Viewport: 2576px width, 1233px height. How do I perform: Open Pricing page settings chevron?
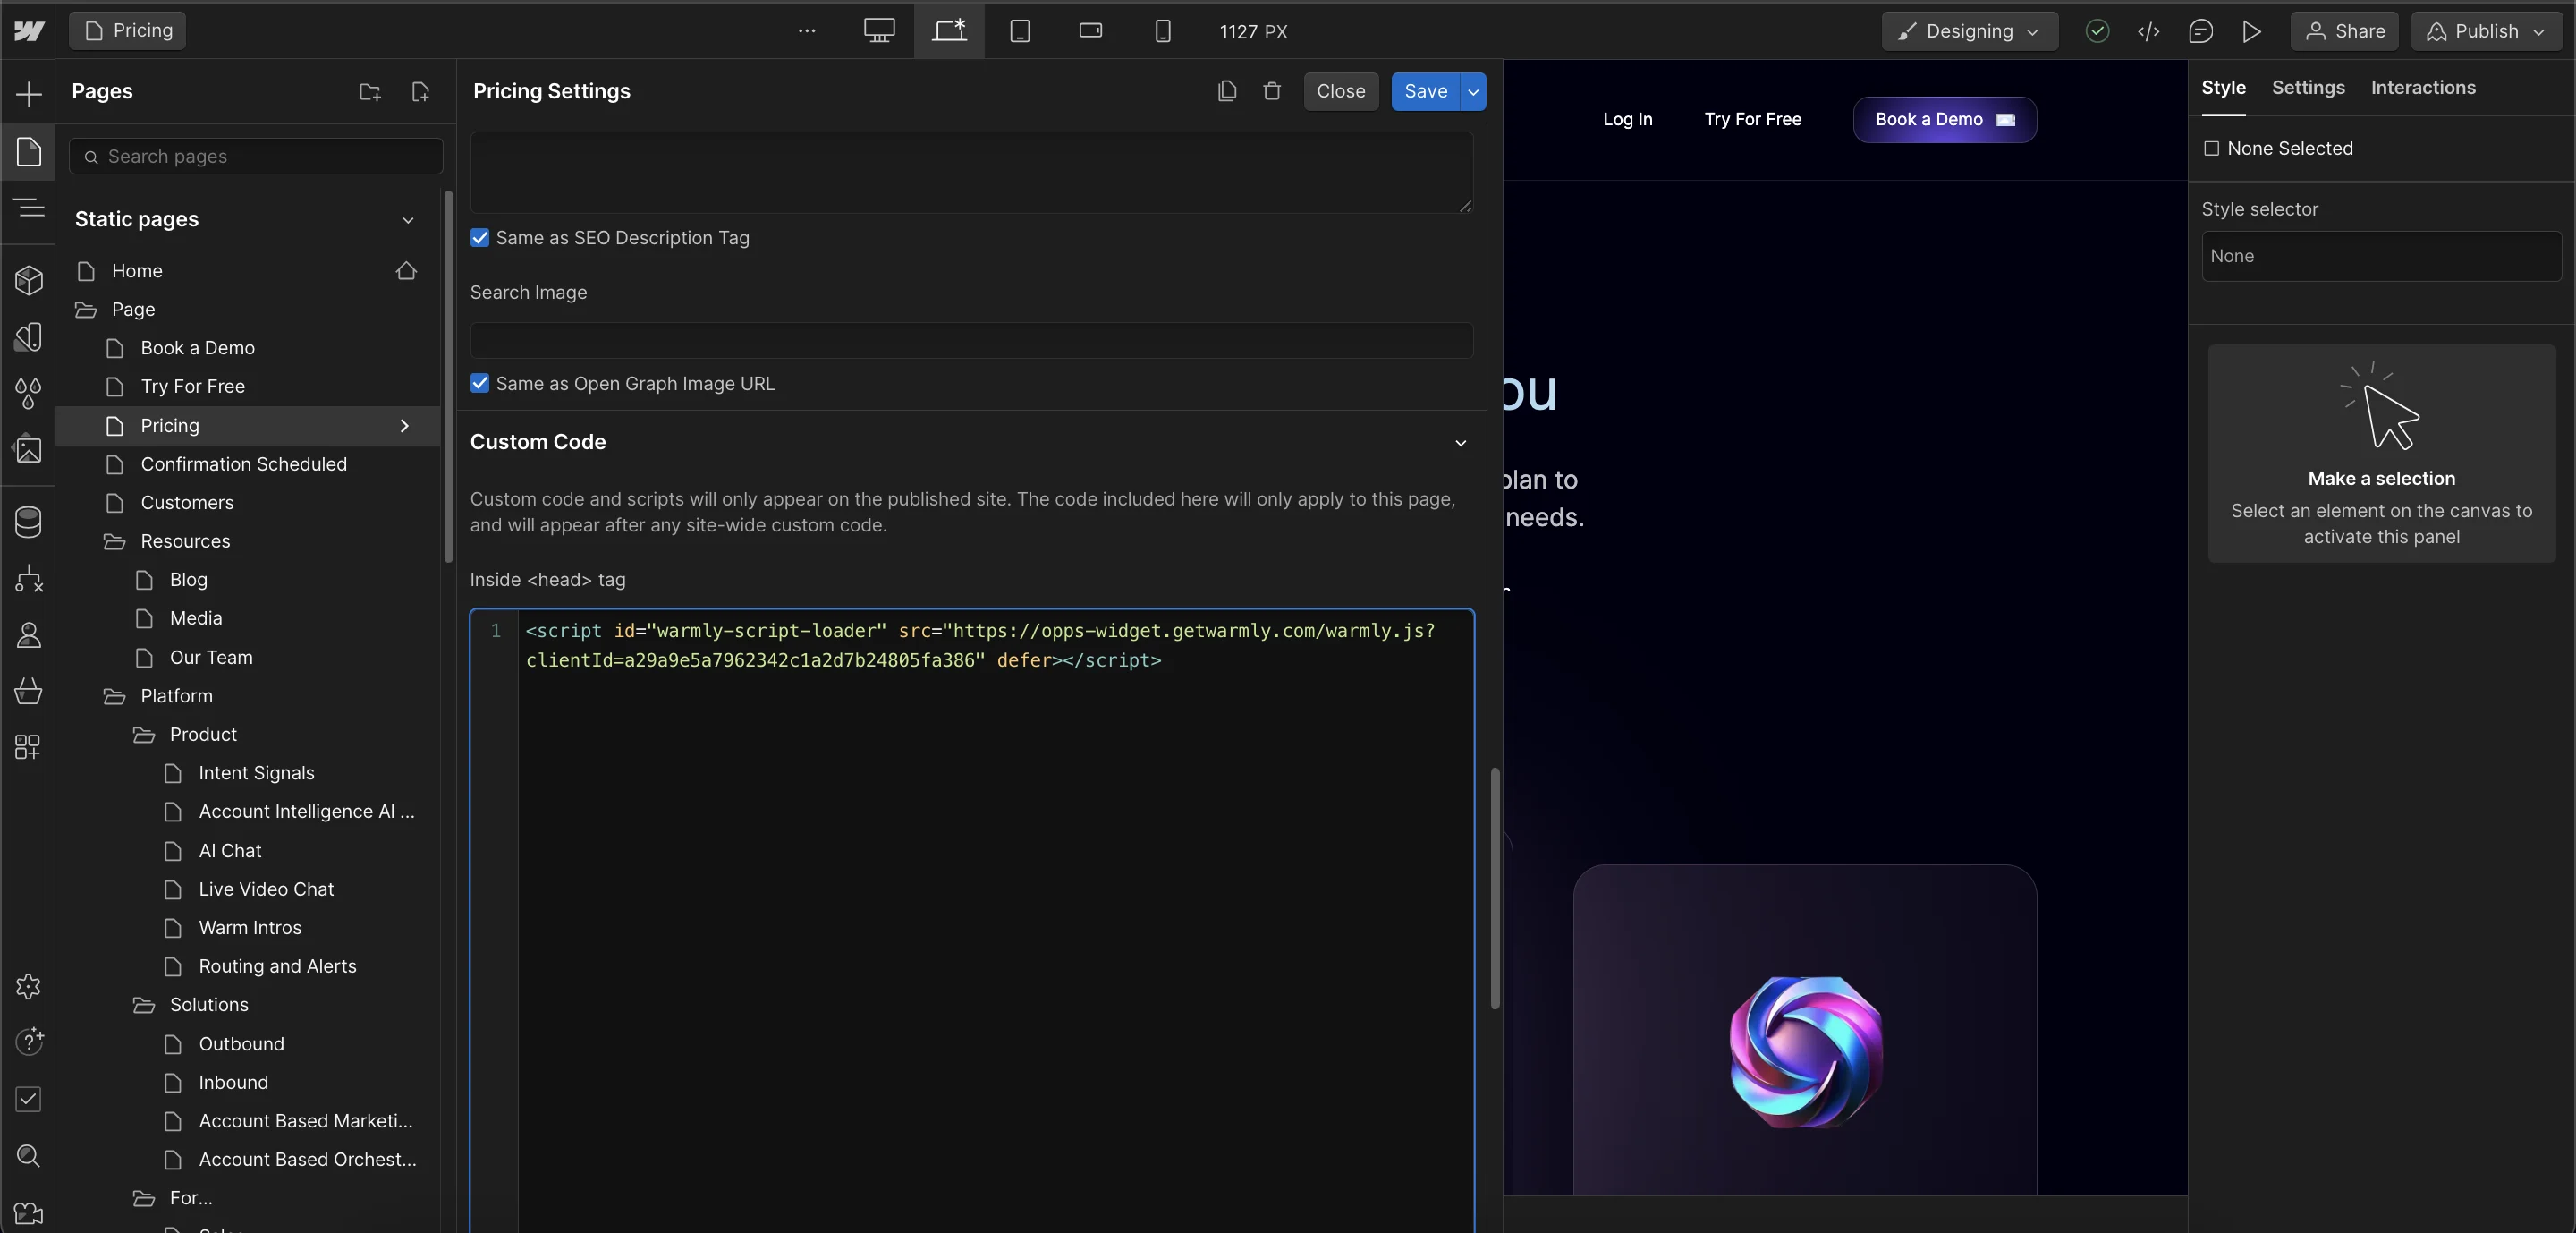point(405,426)
